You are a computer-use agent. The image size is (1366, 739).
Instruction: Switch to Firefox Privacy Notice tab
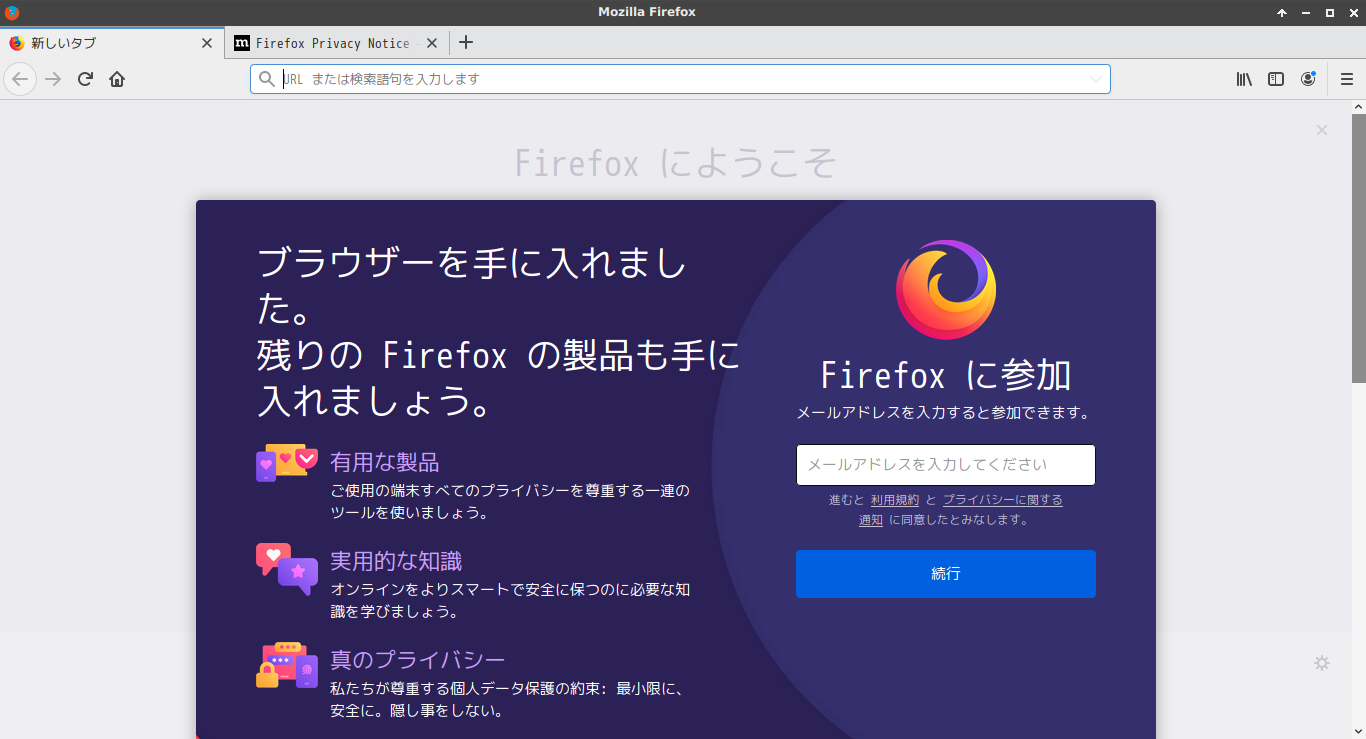coord(336,43)
